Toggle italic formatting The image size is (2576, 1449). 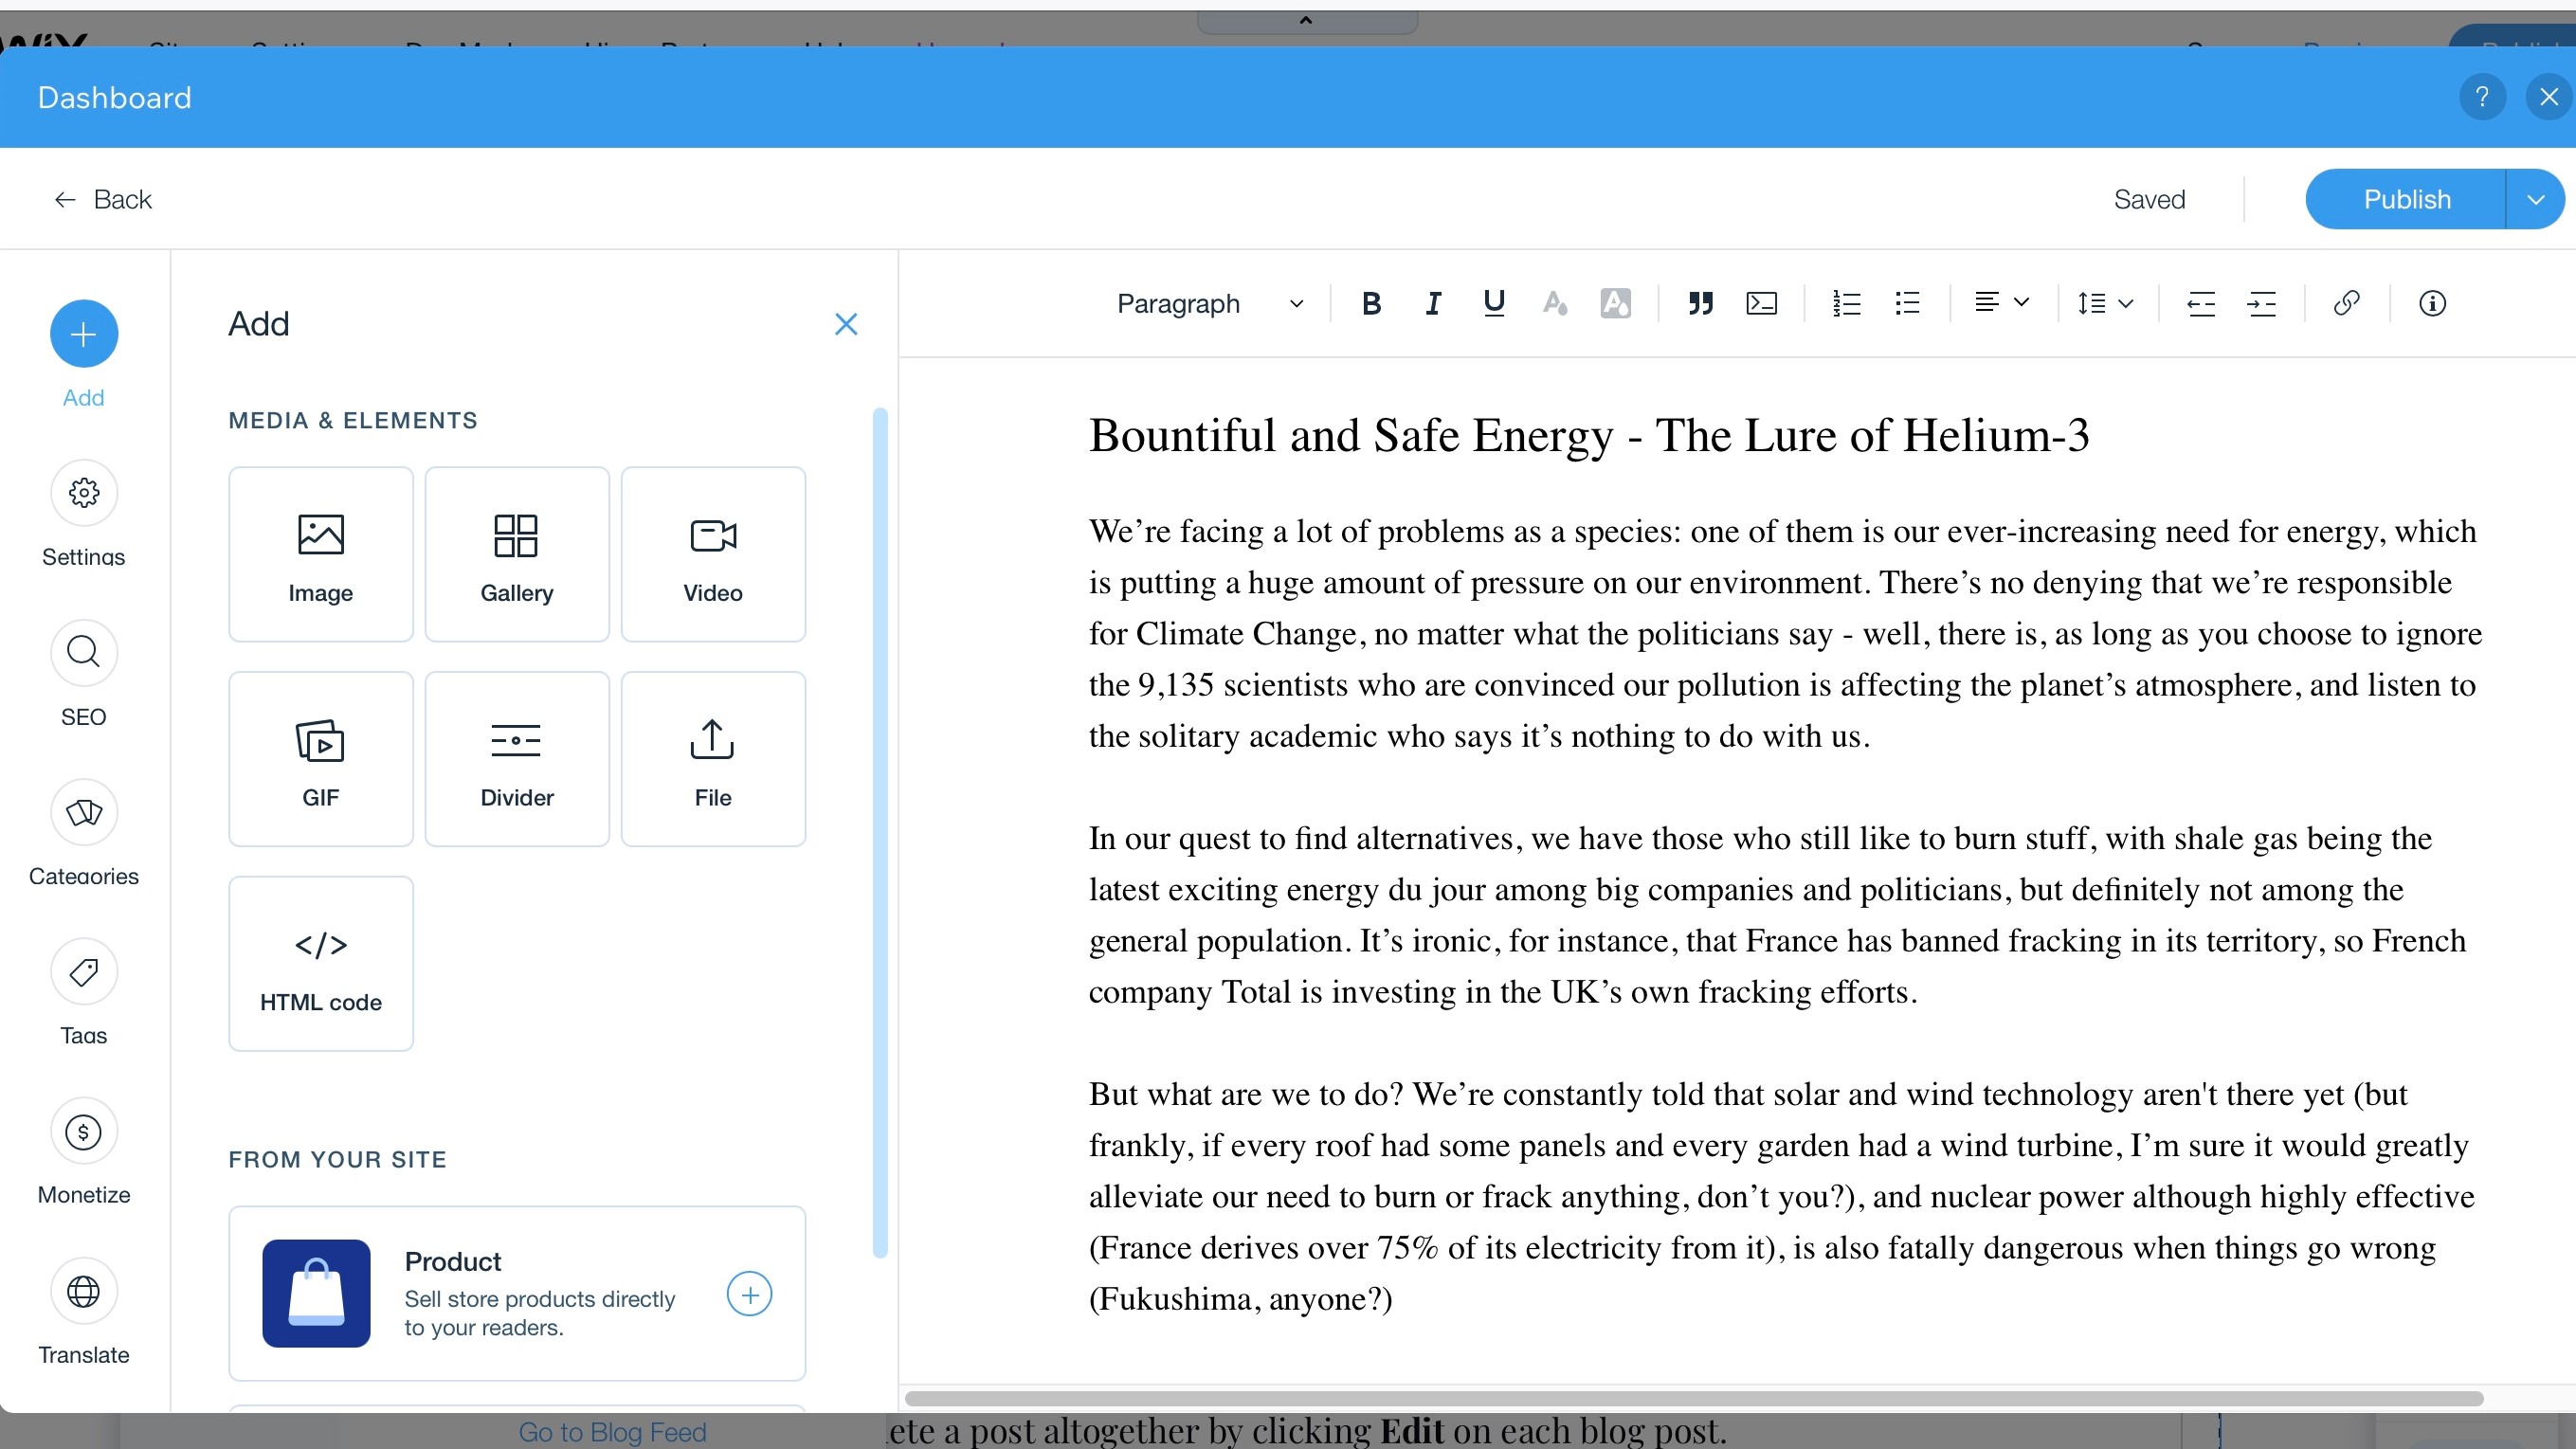pyautogui.click(x=1433, y=303)
